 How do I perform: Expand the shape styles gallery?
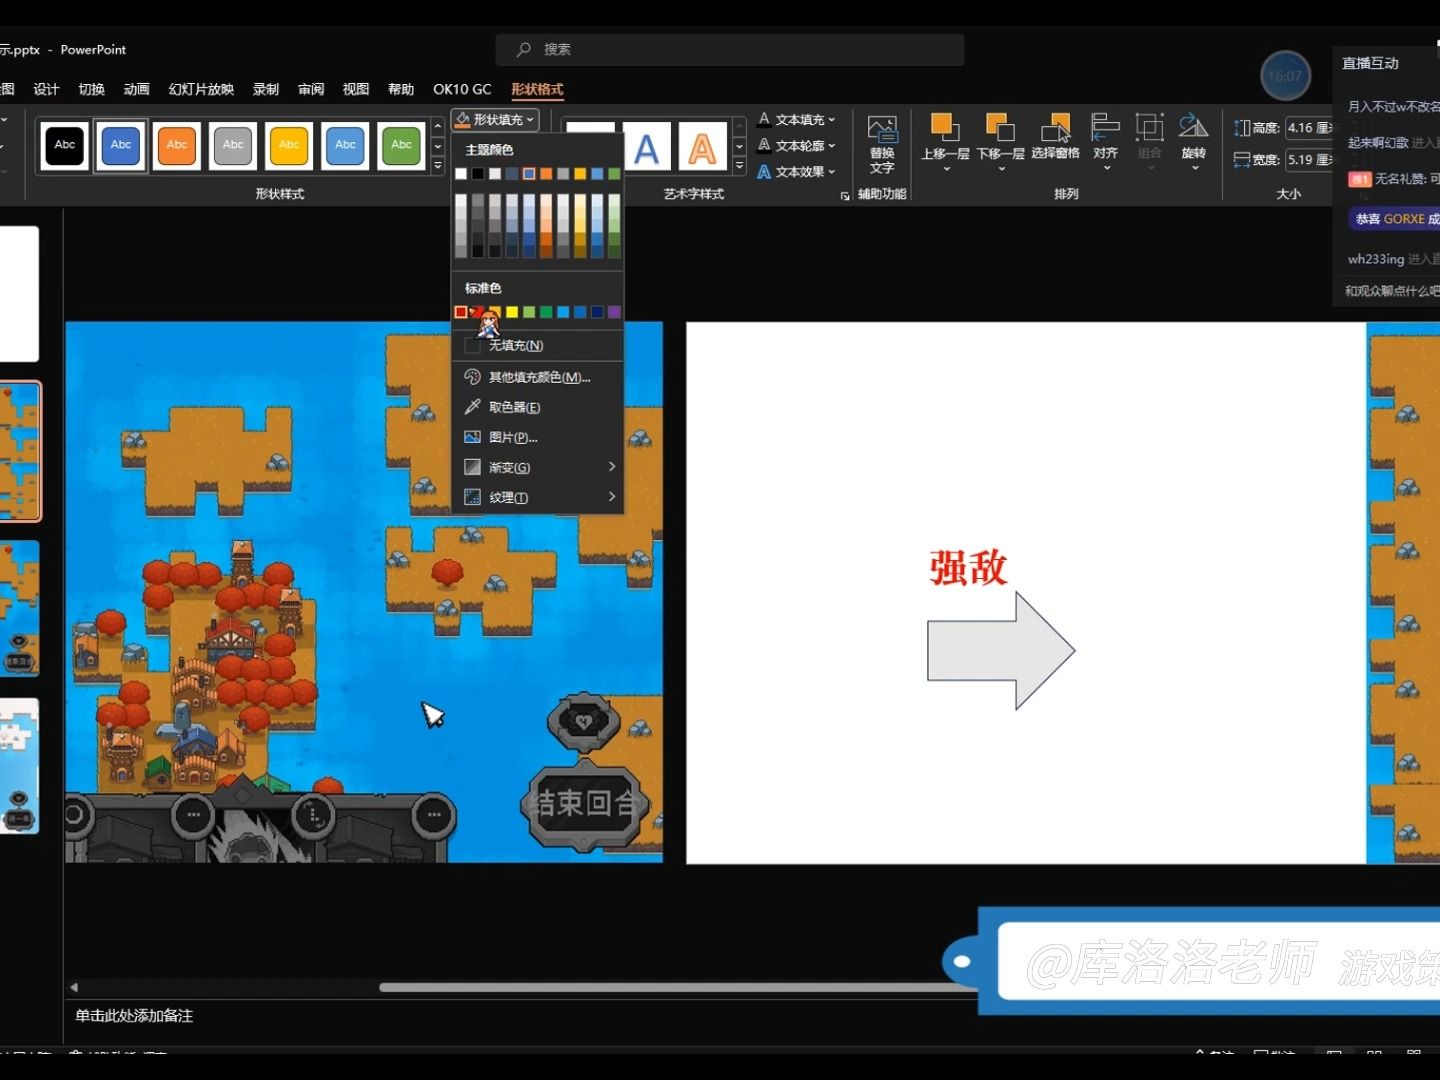(x=438, y=166)
